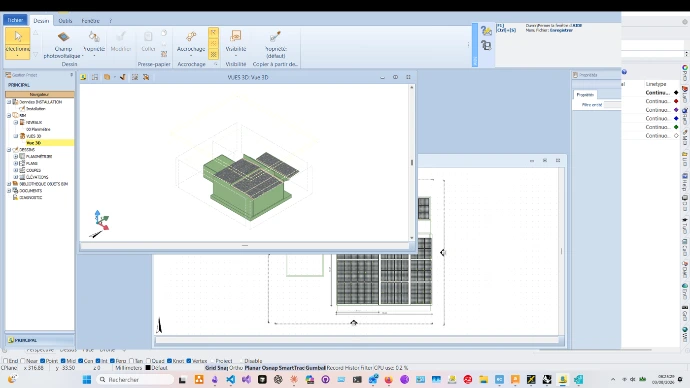
Task: Click black Default layer color swatch
Action: point(148,368)
